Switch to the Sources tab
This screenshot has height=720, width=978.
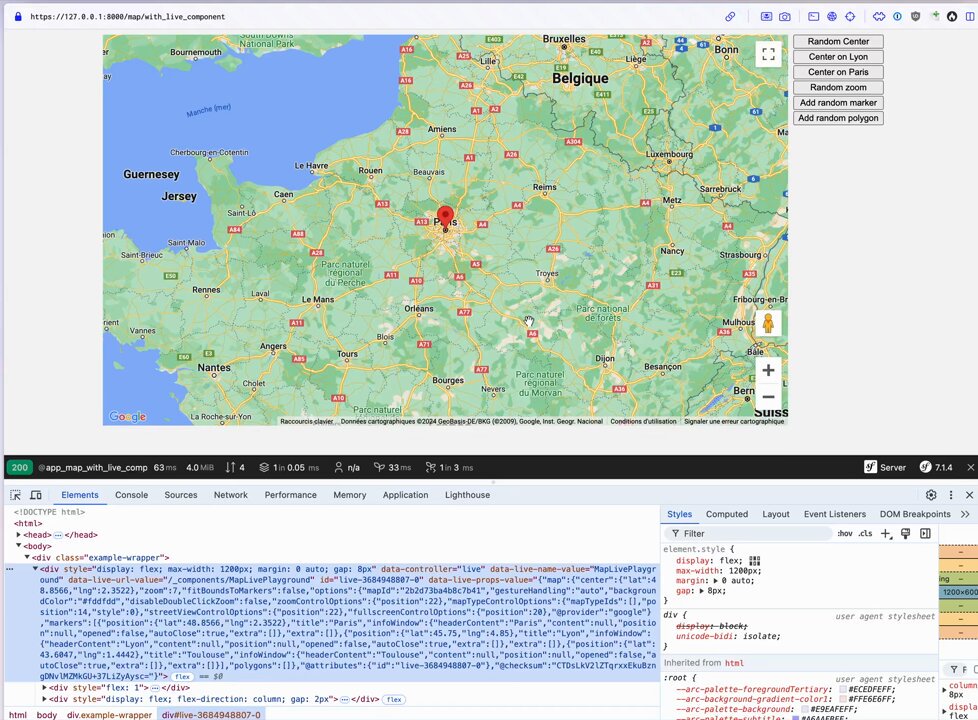click(x=181, y=495)
